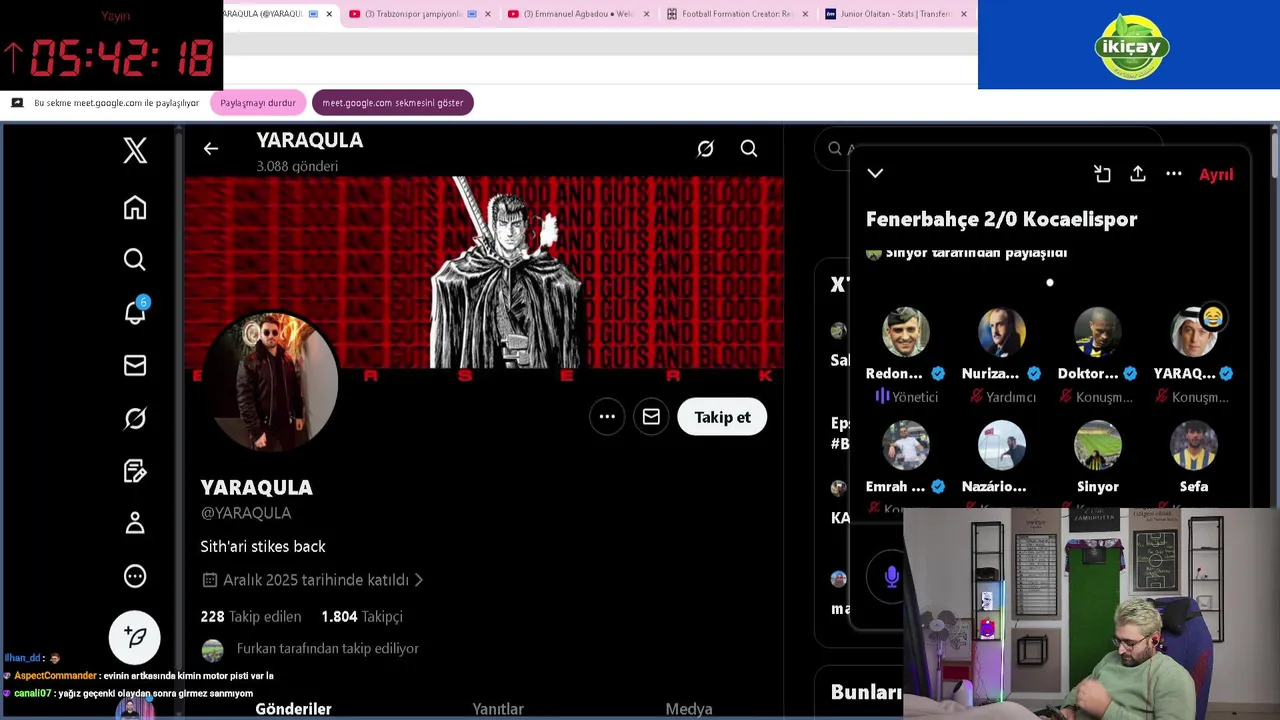Viewport: 1280px width, 720px height.
Task: Click the Space title Fenerbahçe 2/0 Kocaelispor
Action: click(1001, 219)
